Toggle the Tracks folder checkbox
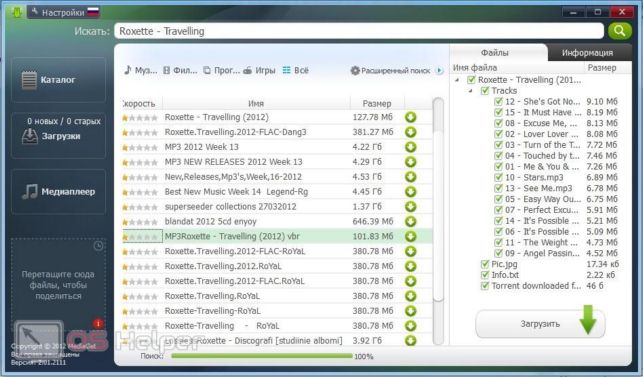Screen dimensions: 643x377 [485, 91]
